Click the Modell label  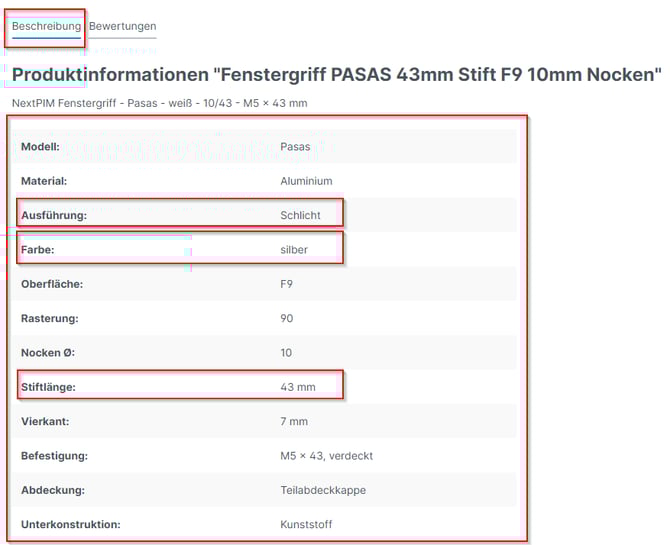click(x=40, y=147)
